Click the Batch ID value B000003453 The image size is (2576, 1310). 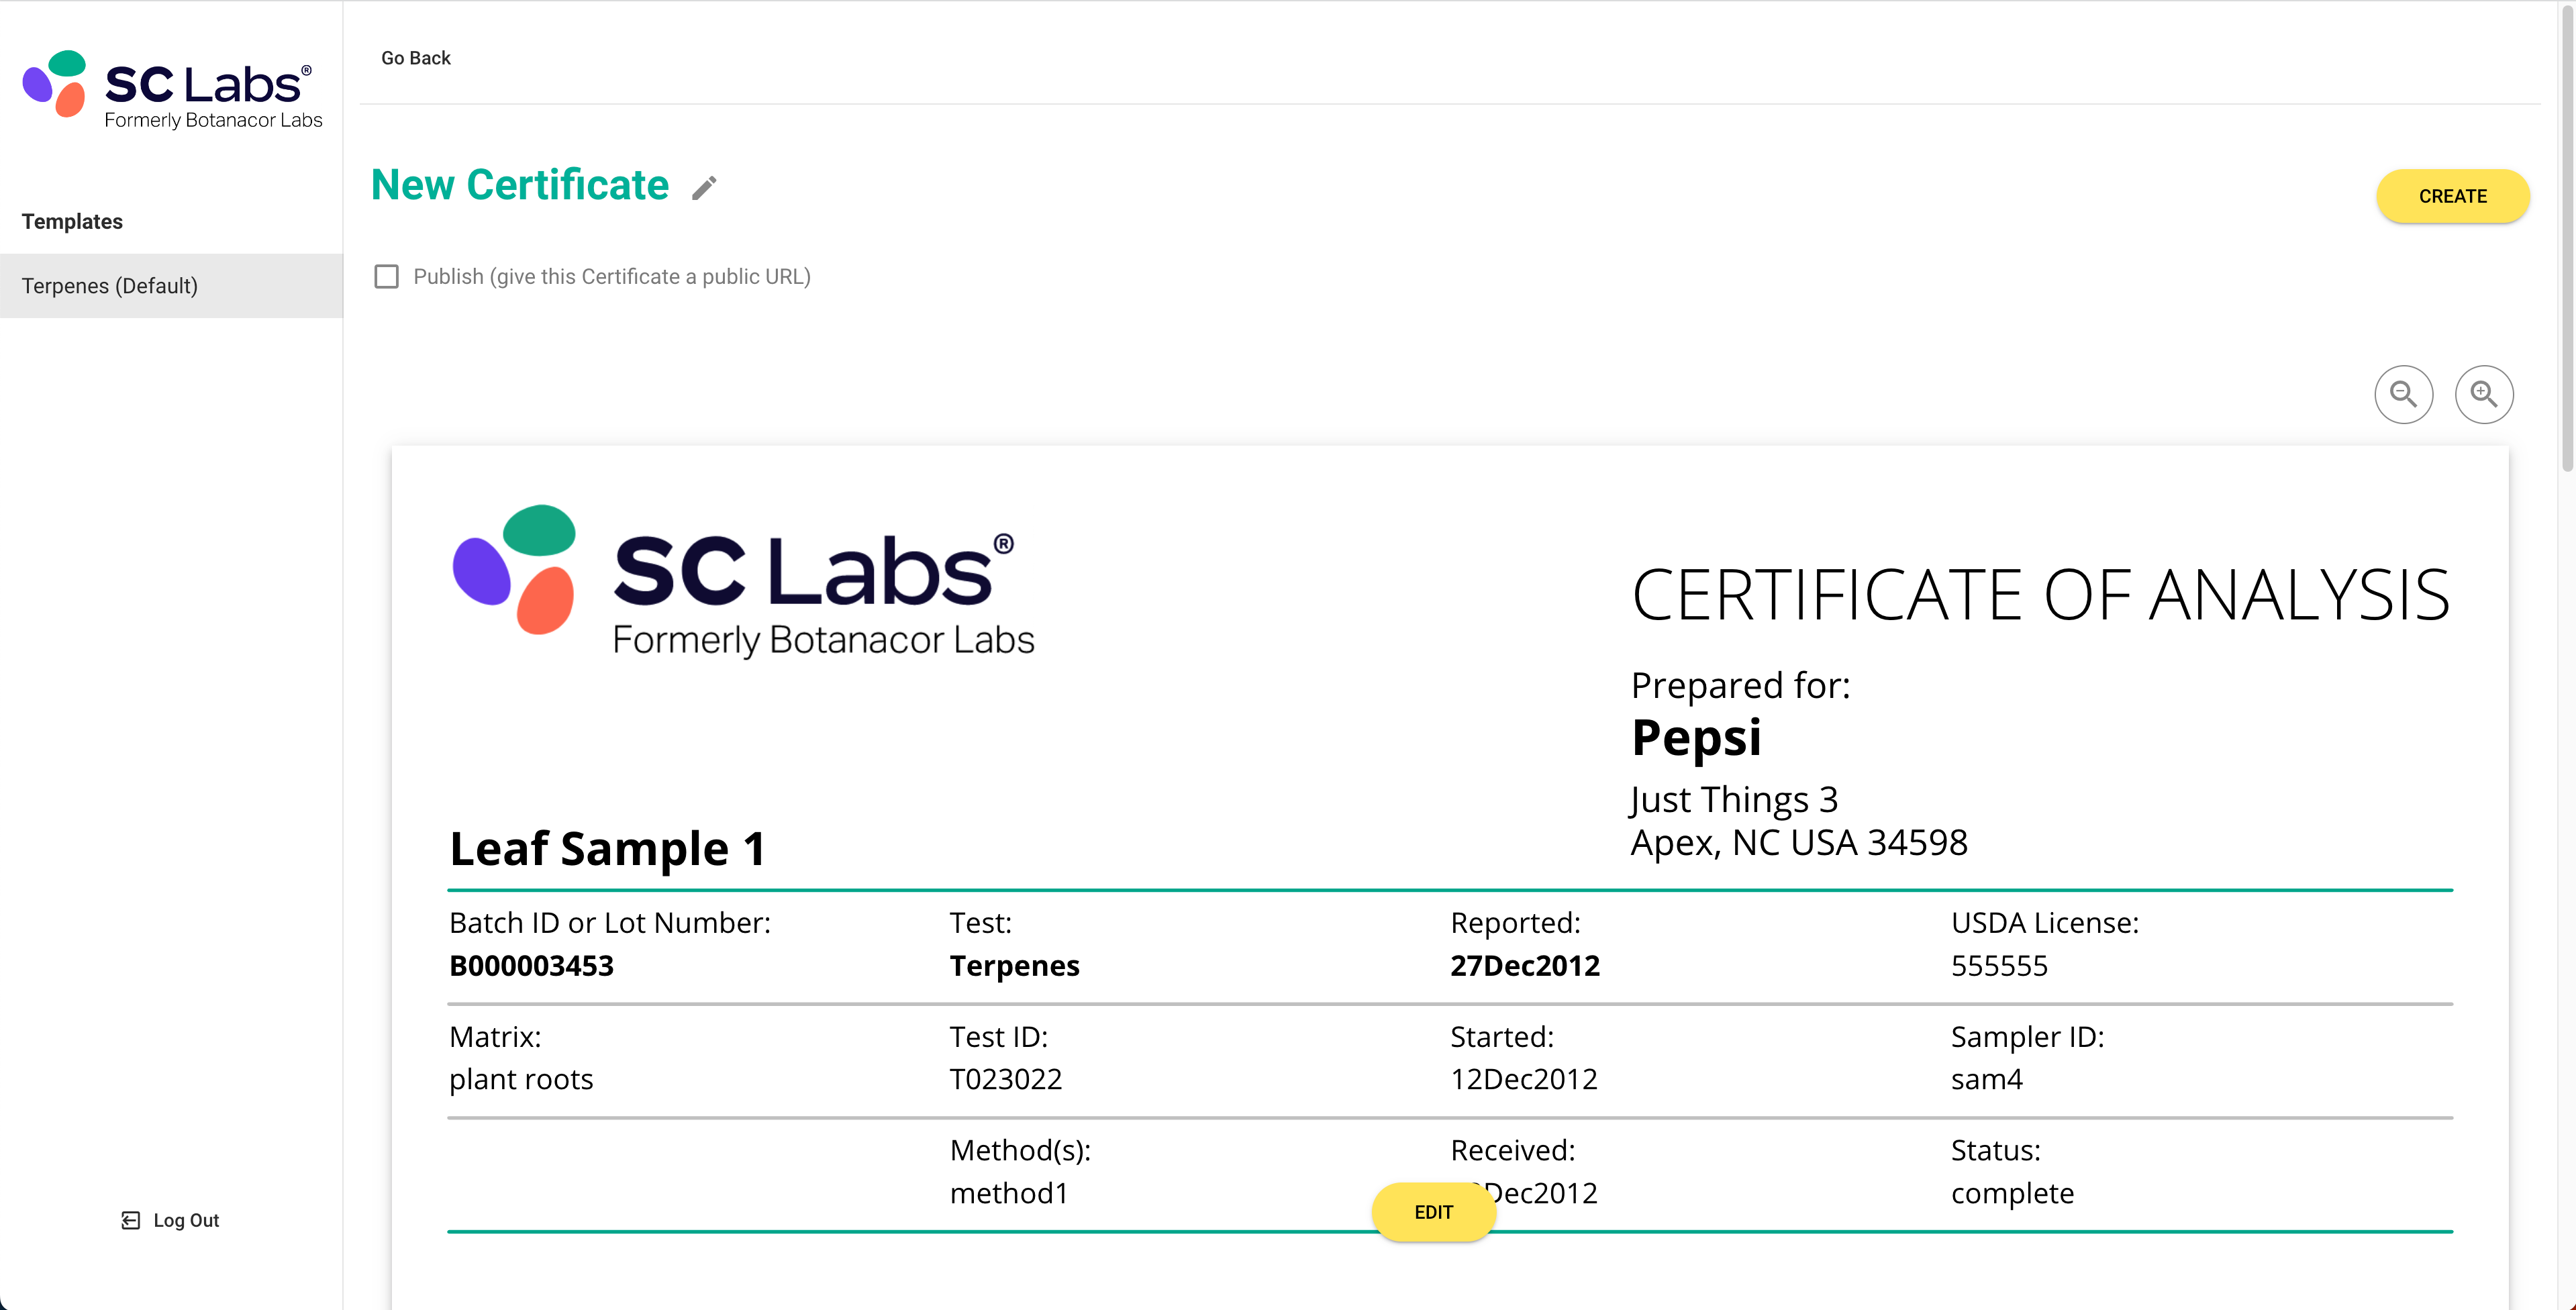[x=531, y=966]
